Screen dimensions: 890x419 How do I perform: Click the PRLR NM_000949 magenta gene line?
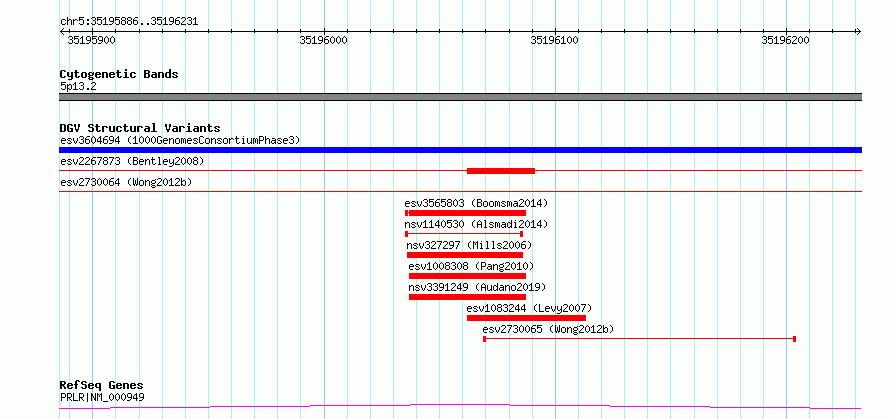click(460, 406)
